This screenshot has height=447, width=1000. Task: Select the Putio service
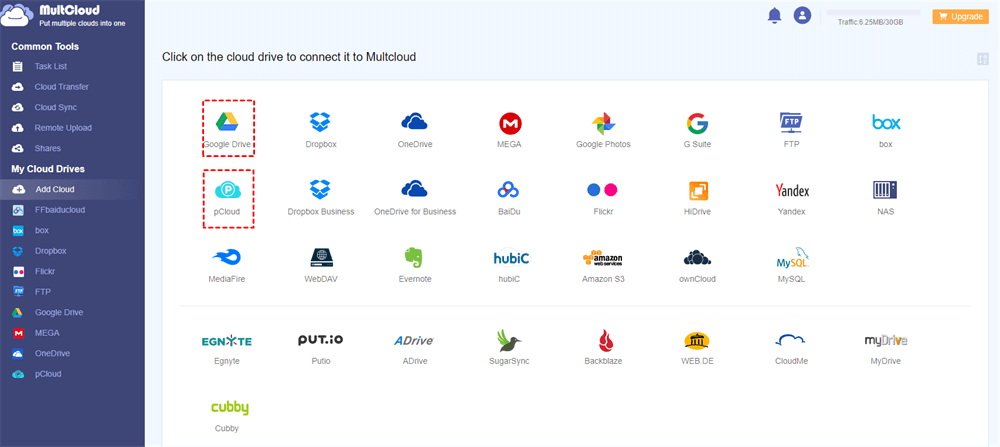pos(321,348)
